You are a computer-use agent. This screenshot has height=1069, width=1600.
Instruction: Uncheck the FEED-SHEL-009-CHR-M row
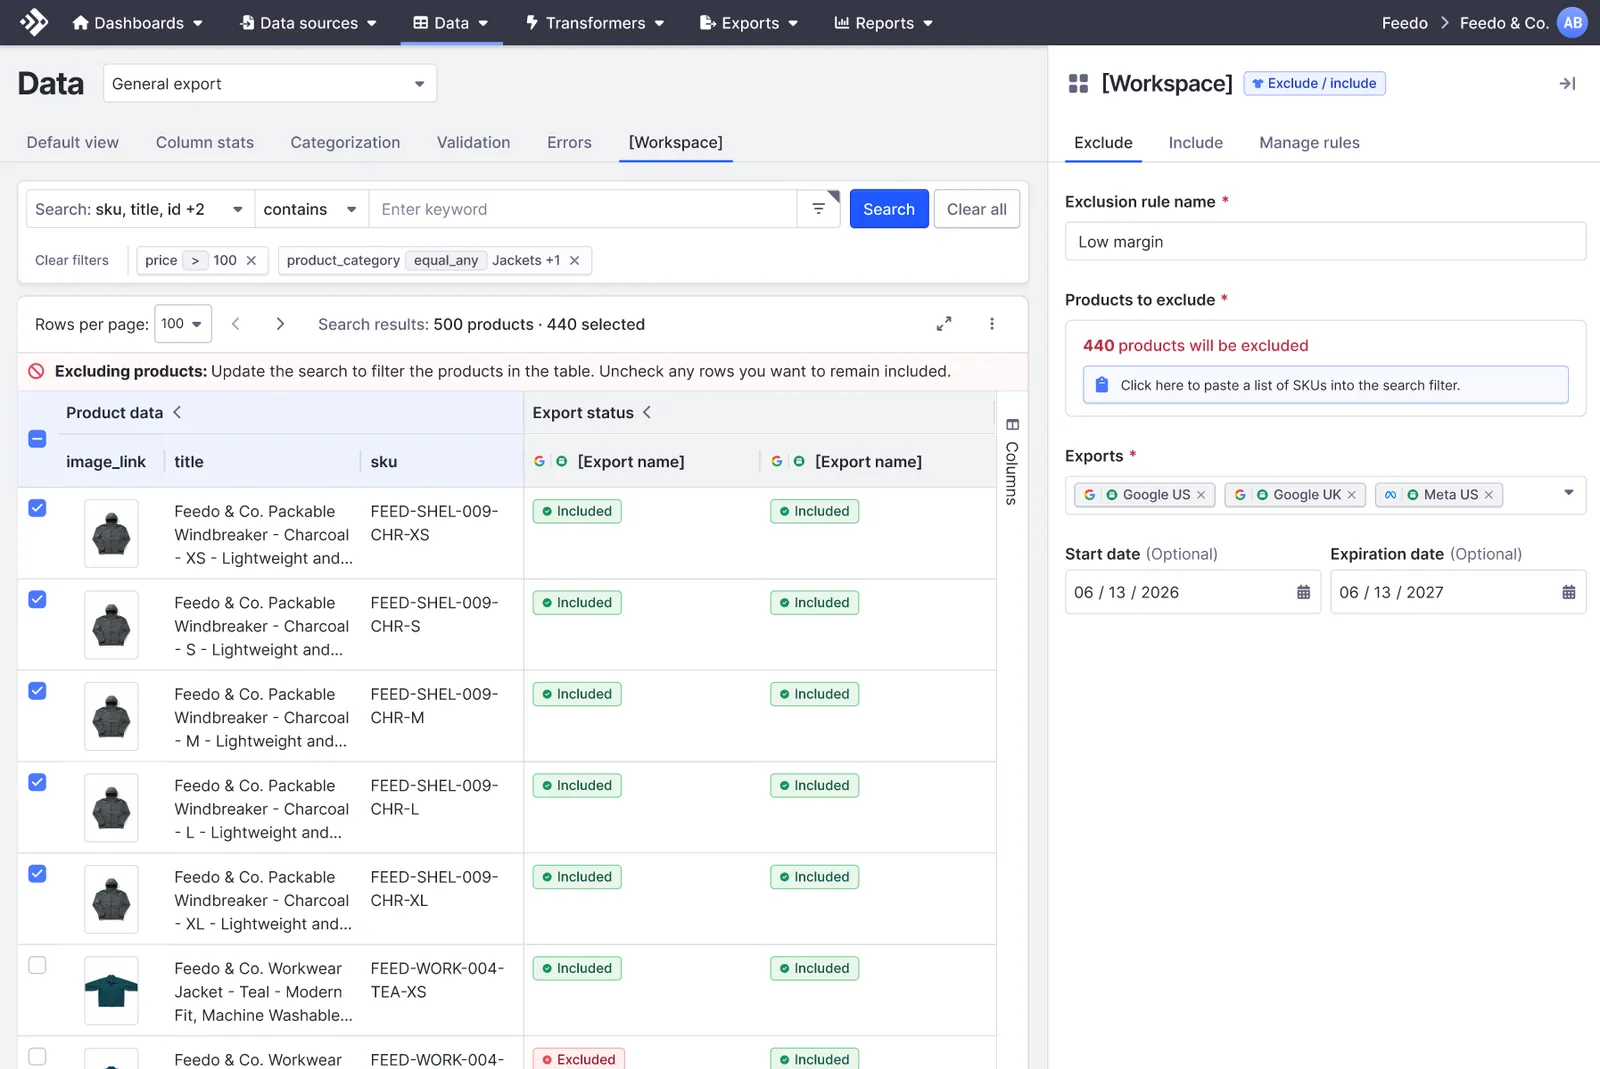coord(37,691)
